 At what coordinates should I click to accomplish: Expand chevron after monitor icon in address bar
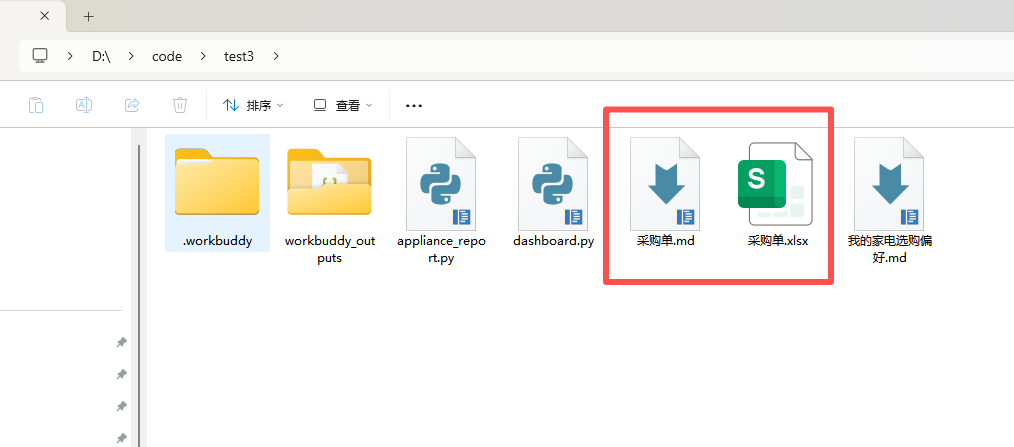point(70,56)
